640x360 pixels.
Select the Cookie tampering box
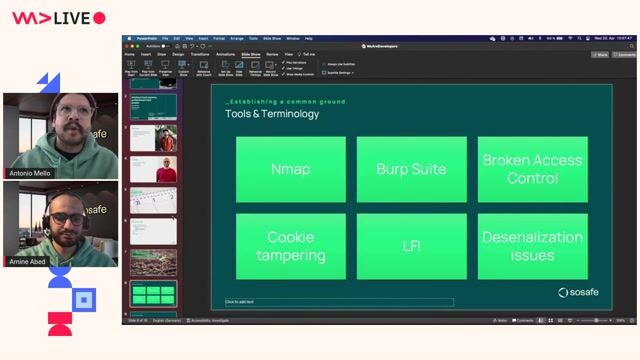click(x=291, y=247)
